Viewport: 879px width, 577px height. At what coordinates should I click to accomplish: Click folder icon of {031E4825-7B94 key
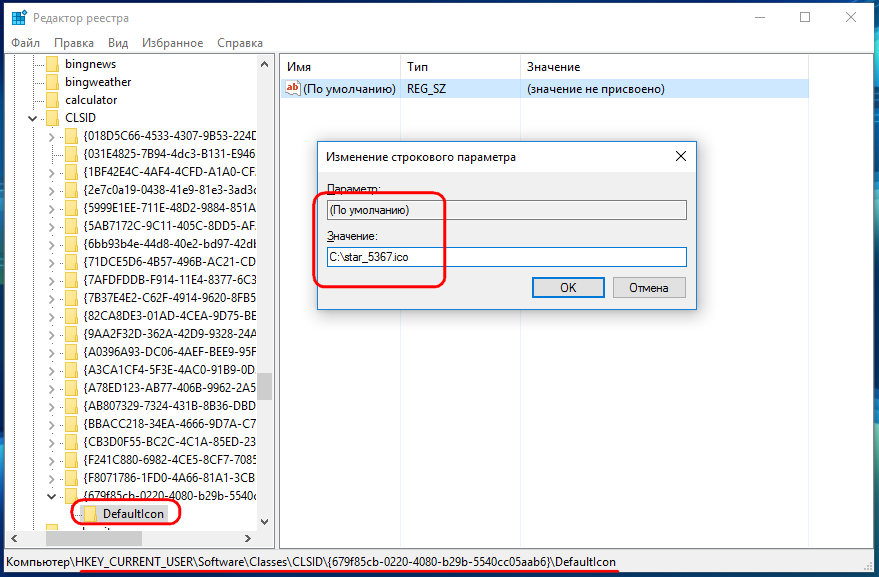pos(71,154)
